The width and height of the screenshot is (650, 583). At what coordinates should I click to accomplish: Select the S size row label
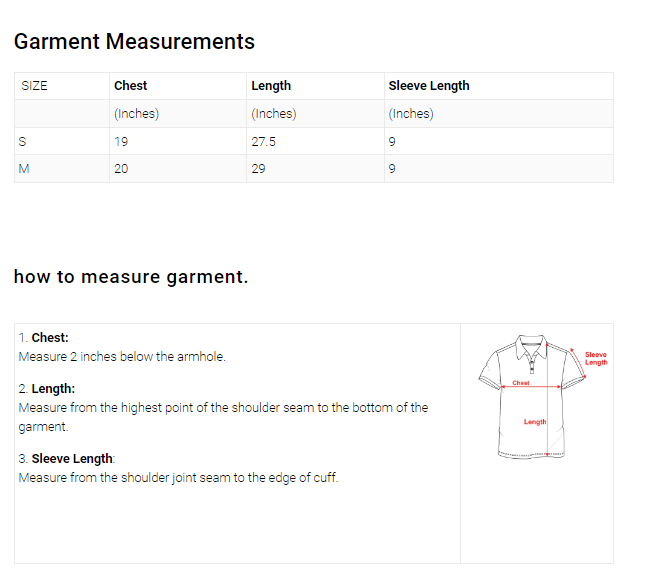coord(22,142)
